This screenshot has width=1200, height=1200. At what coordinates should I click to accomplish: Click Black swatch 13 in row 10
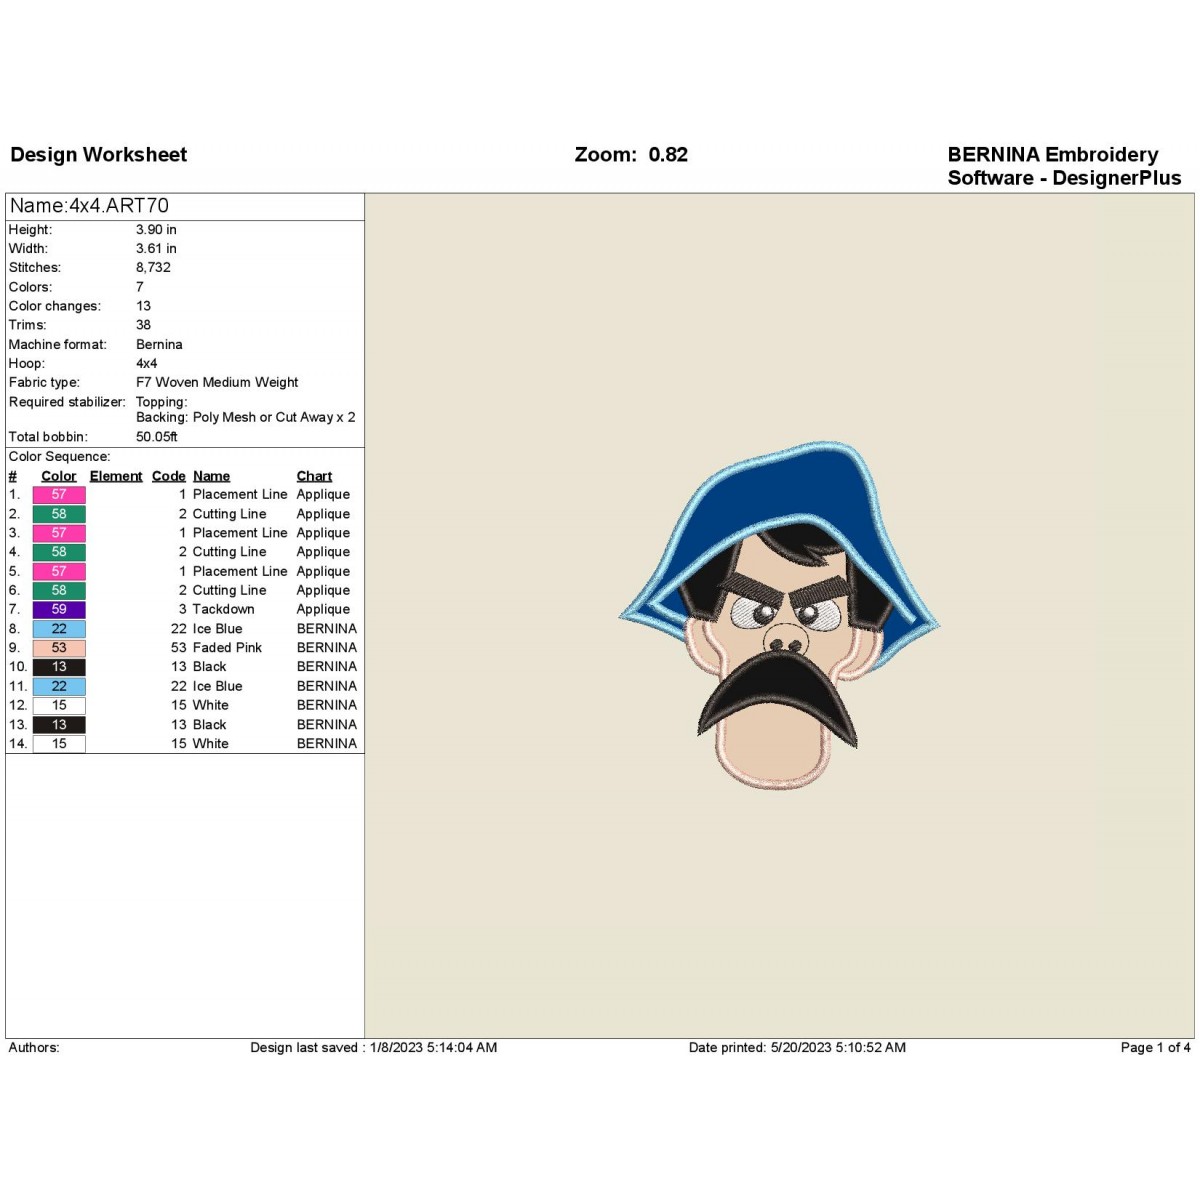point(59,667)
